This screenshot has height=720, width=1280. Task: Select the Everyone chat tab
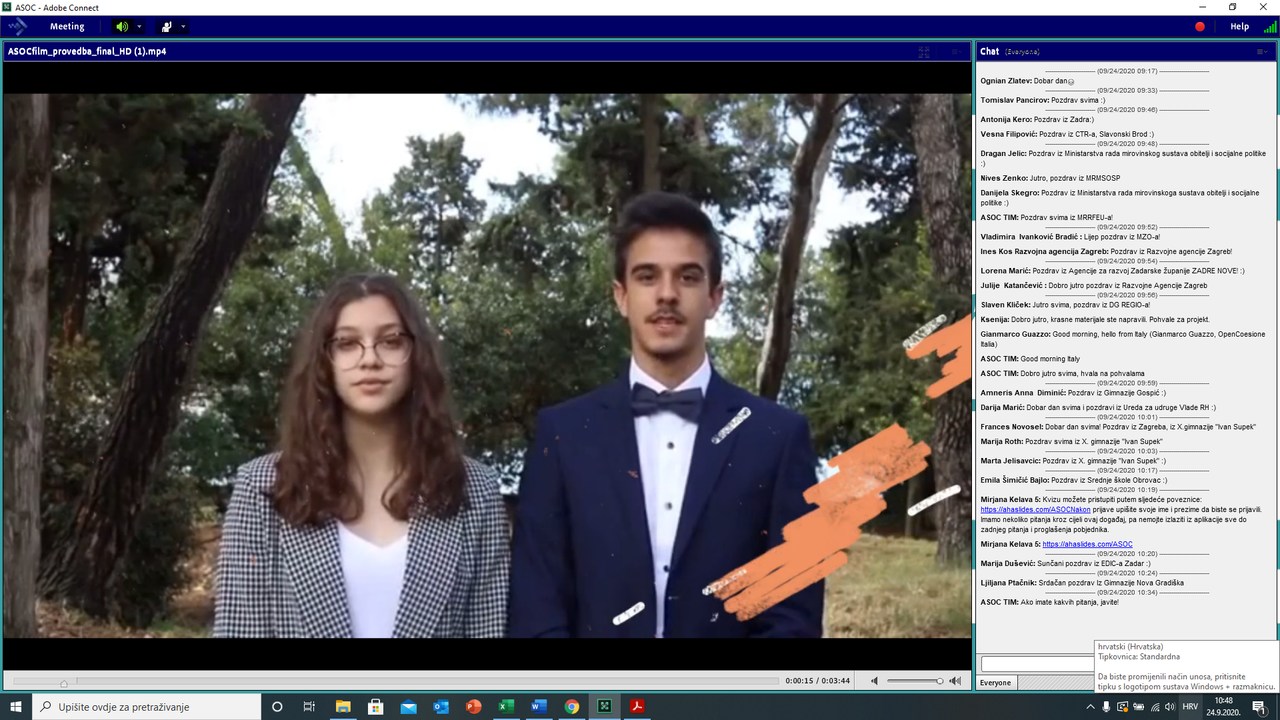point(995,683)
